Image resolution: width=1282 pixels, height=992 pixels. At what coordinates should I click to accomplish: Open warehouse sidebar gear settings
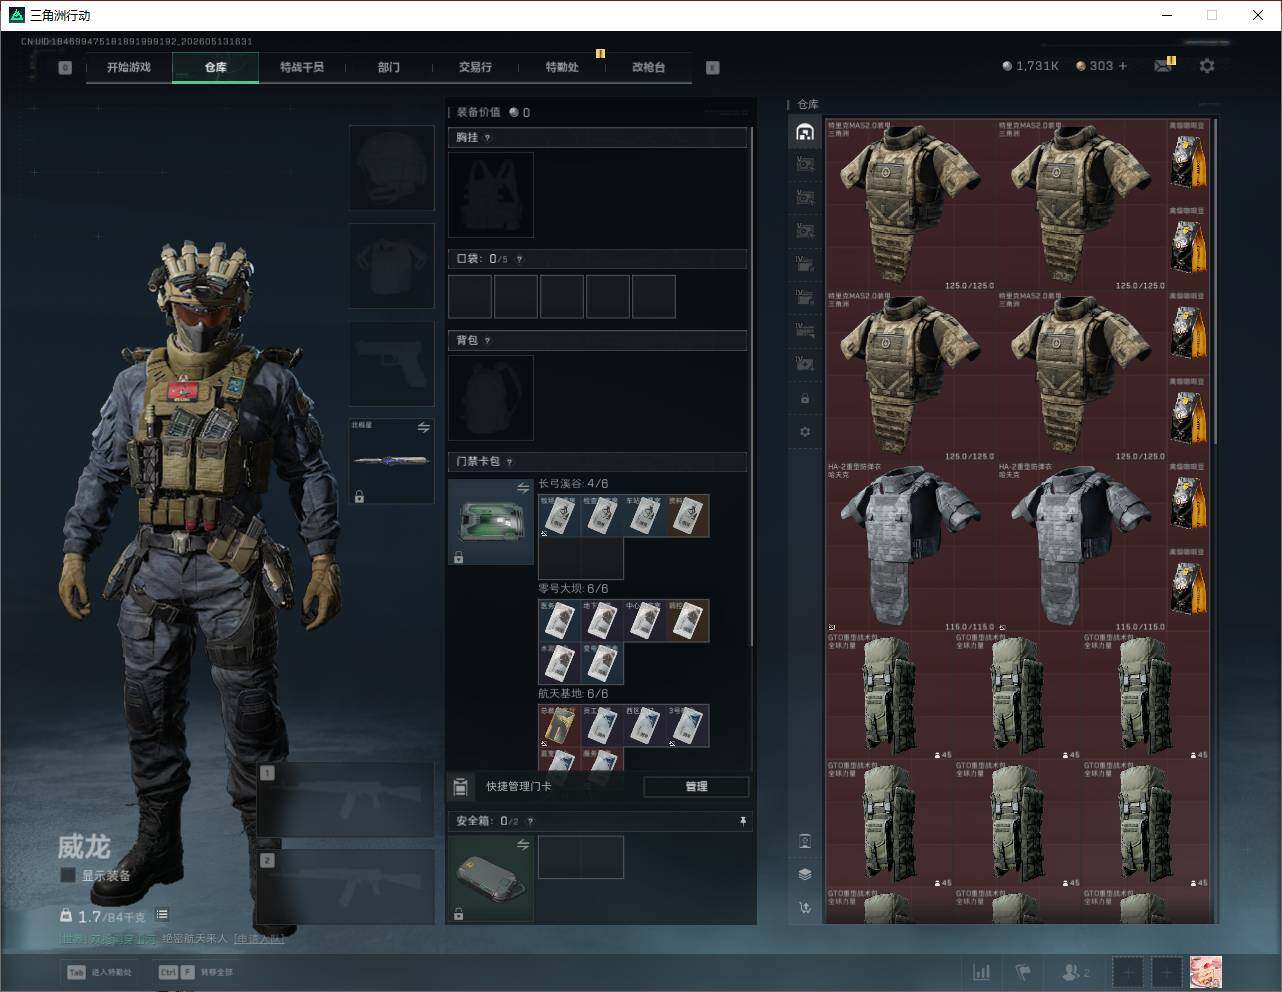point(805,432)
